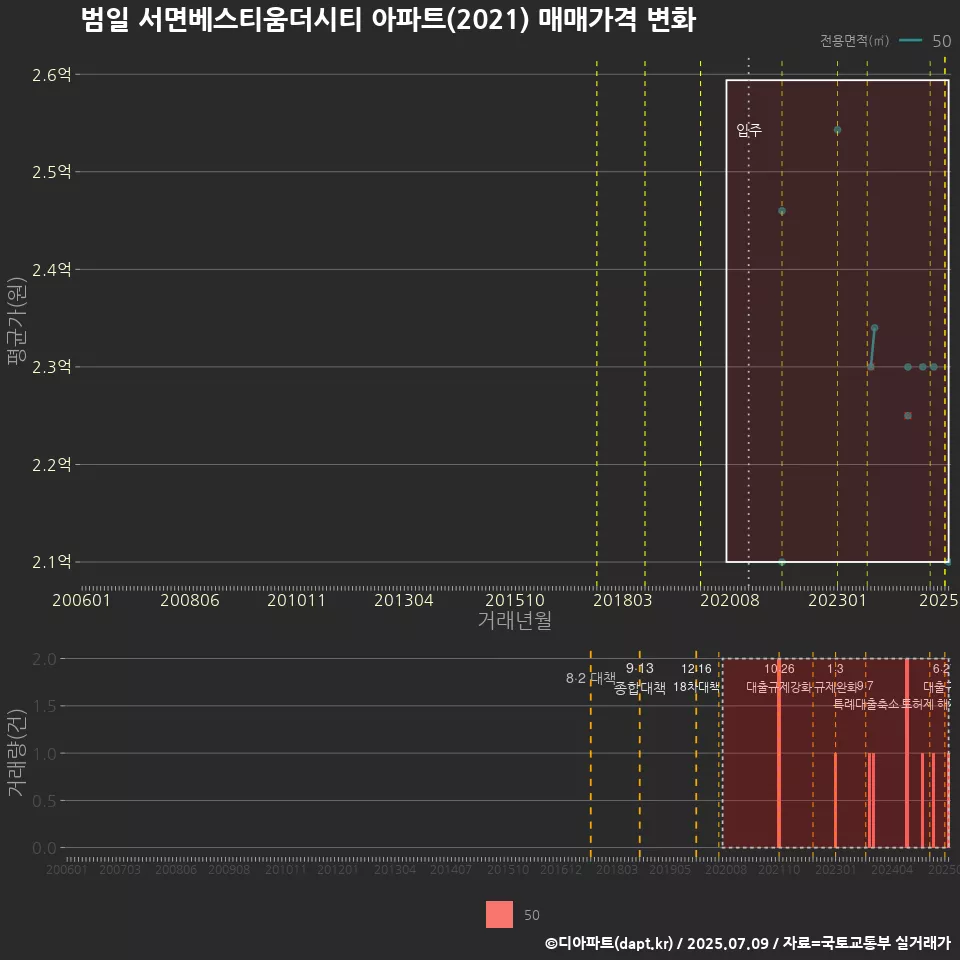Click the '201201' label on the volume chart axis

coord(337,869)
